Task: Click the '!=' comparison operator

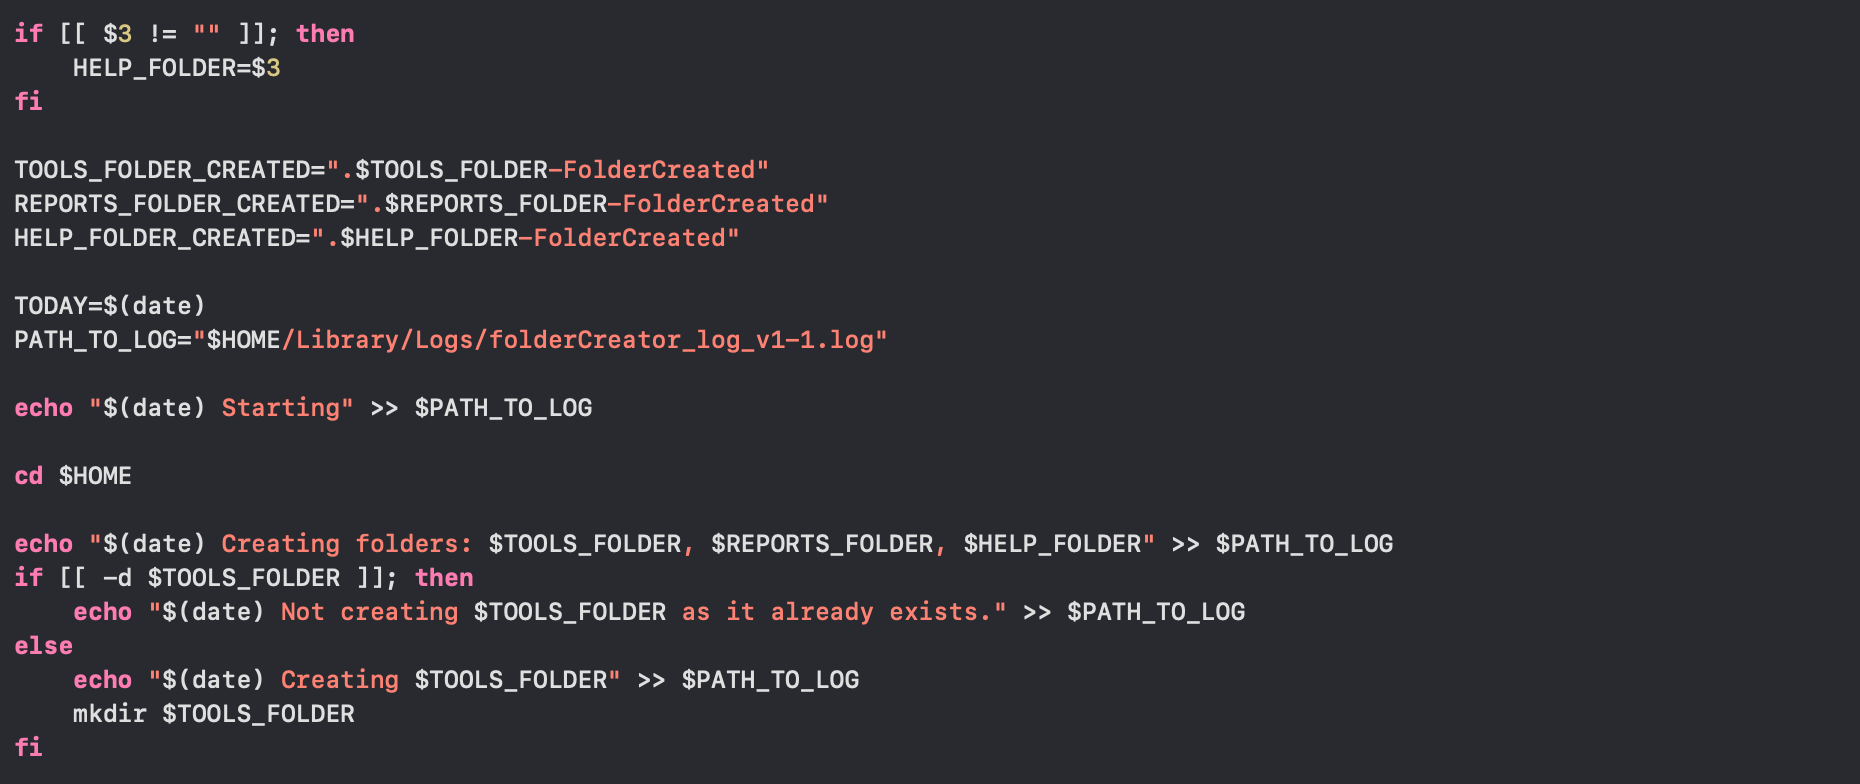Action: (x=162, y=34)
